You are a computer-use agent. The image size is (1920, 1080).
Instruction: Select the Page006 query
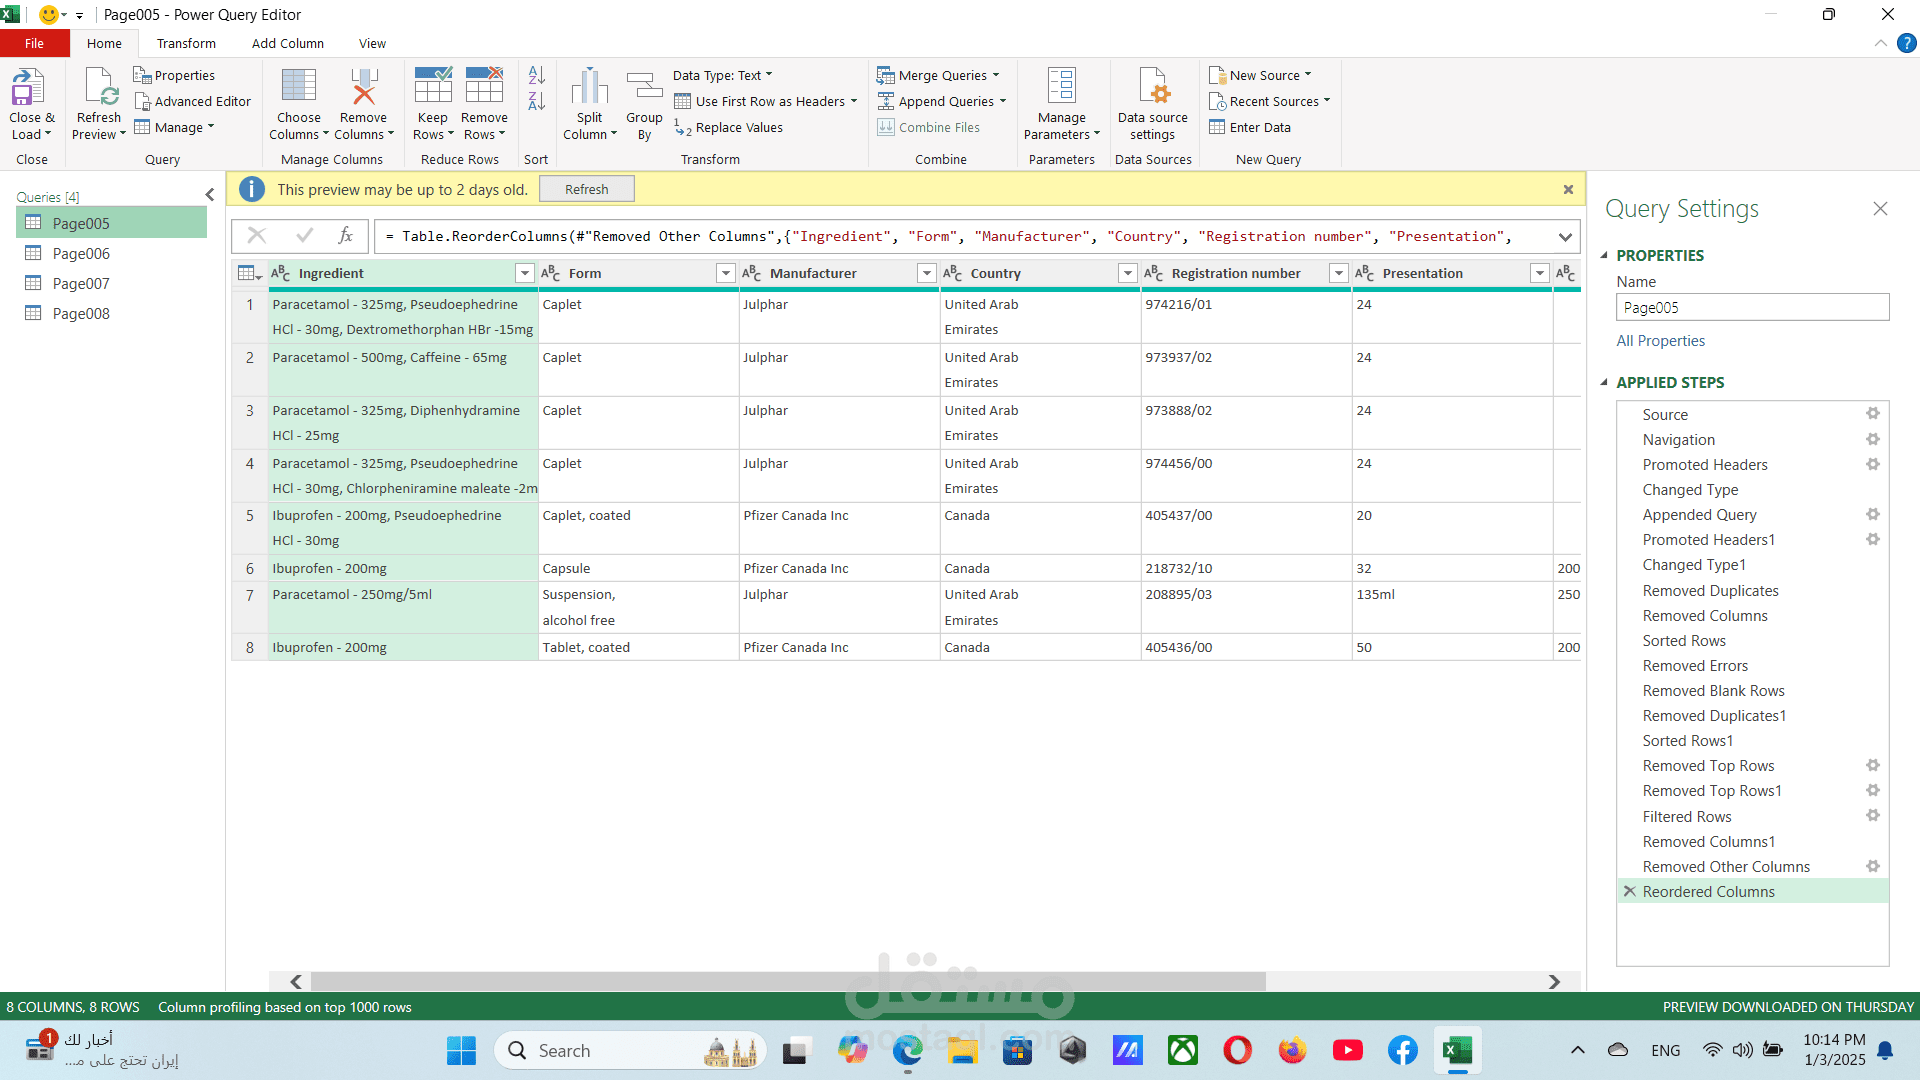tap(112, 253)
